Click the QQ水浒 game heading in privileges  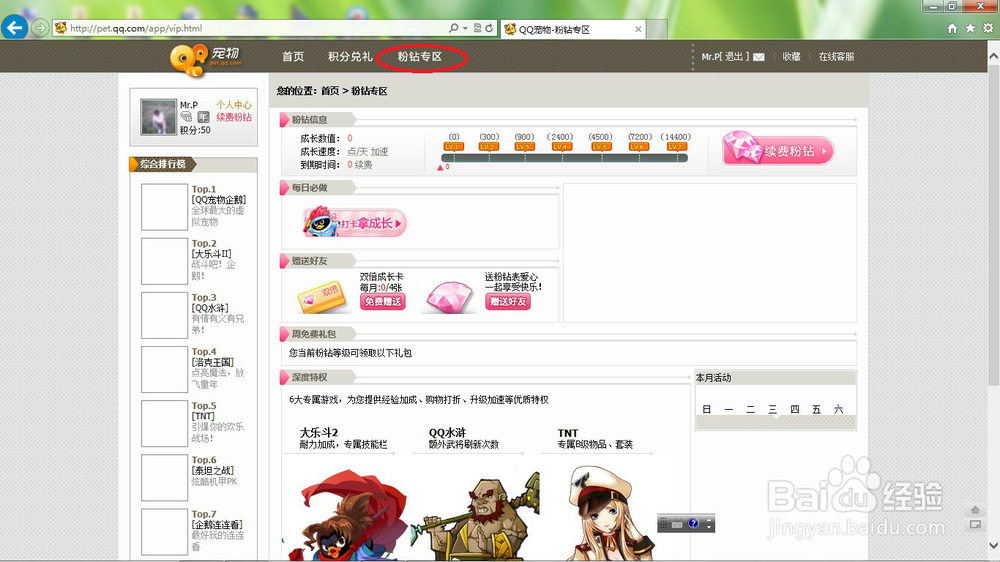tap(447, 433)
